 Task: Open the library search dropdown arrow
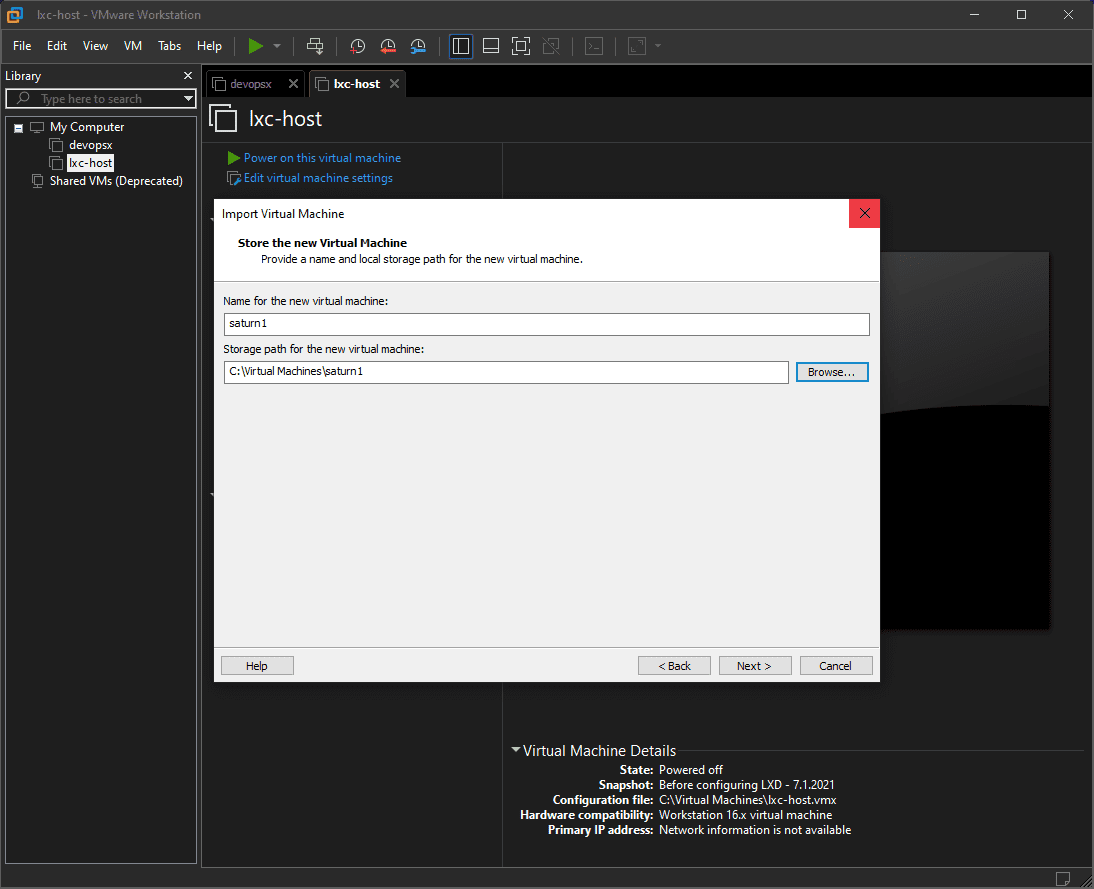click(x=188, y=99)
